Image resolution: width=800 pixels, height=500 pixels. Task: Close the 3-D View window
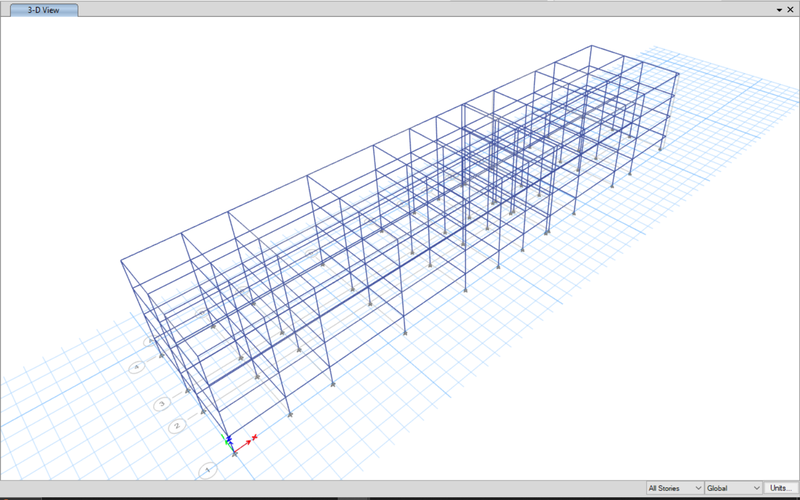click(790, 10)
